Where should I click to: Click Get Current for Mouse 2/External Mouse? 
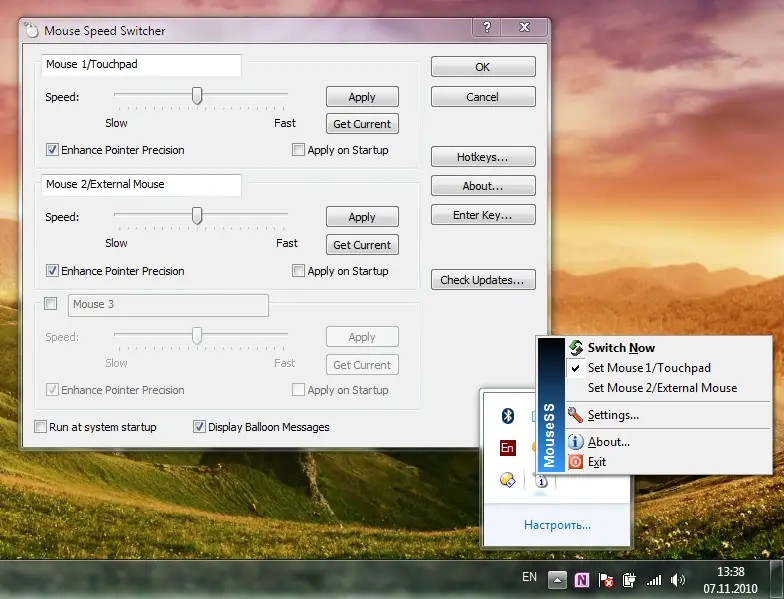click(x=362, y=244)
